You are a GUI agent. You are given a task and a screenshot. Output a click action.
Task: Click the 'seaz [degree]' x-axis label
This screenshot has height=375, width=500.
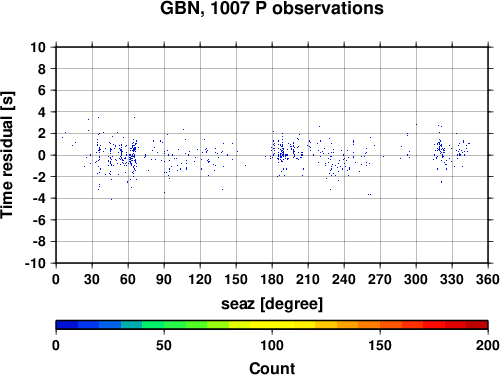pos(272,304)
